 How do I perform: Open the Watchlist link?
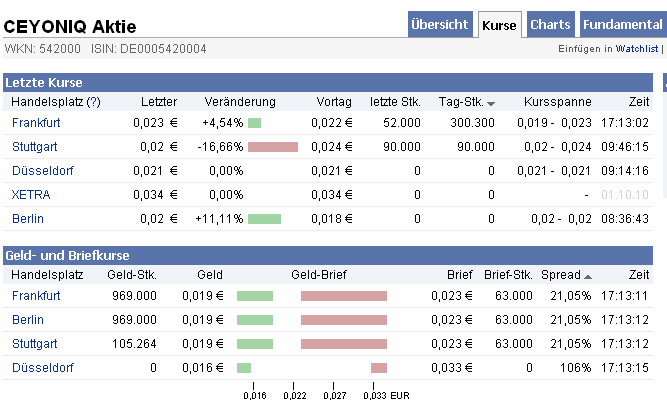click(636, 48)
